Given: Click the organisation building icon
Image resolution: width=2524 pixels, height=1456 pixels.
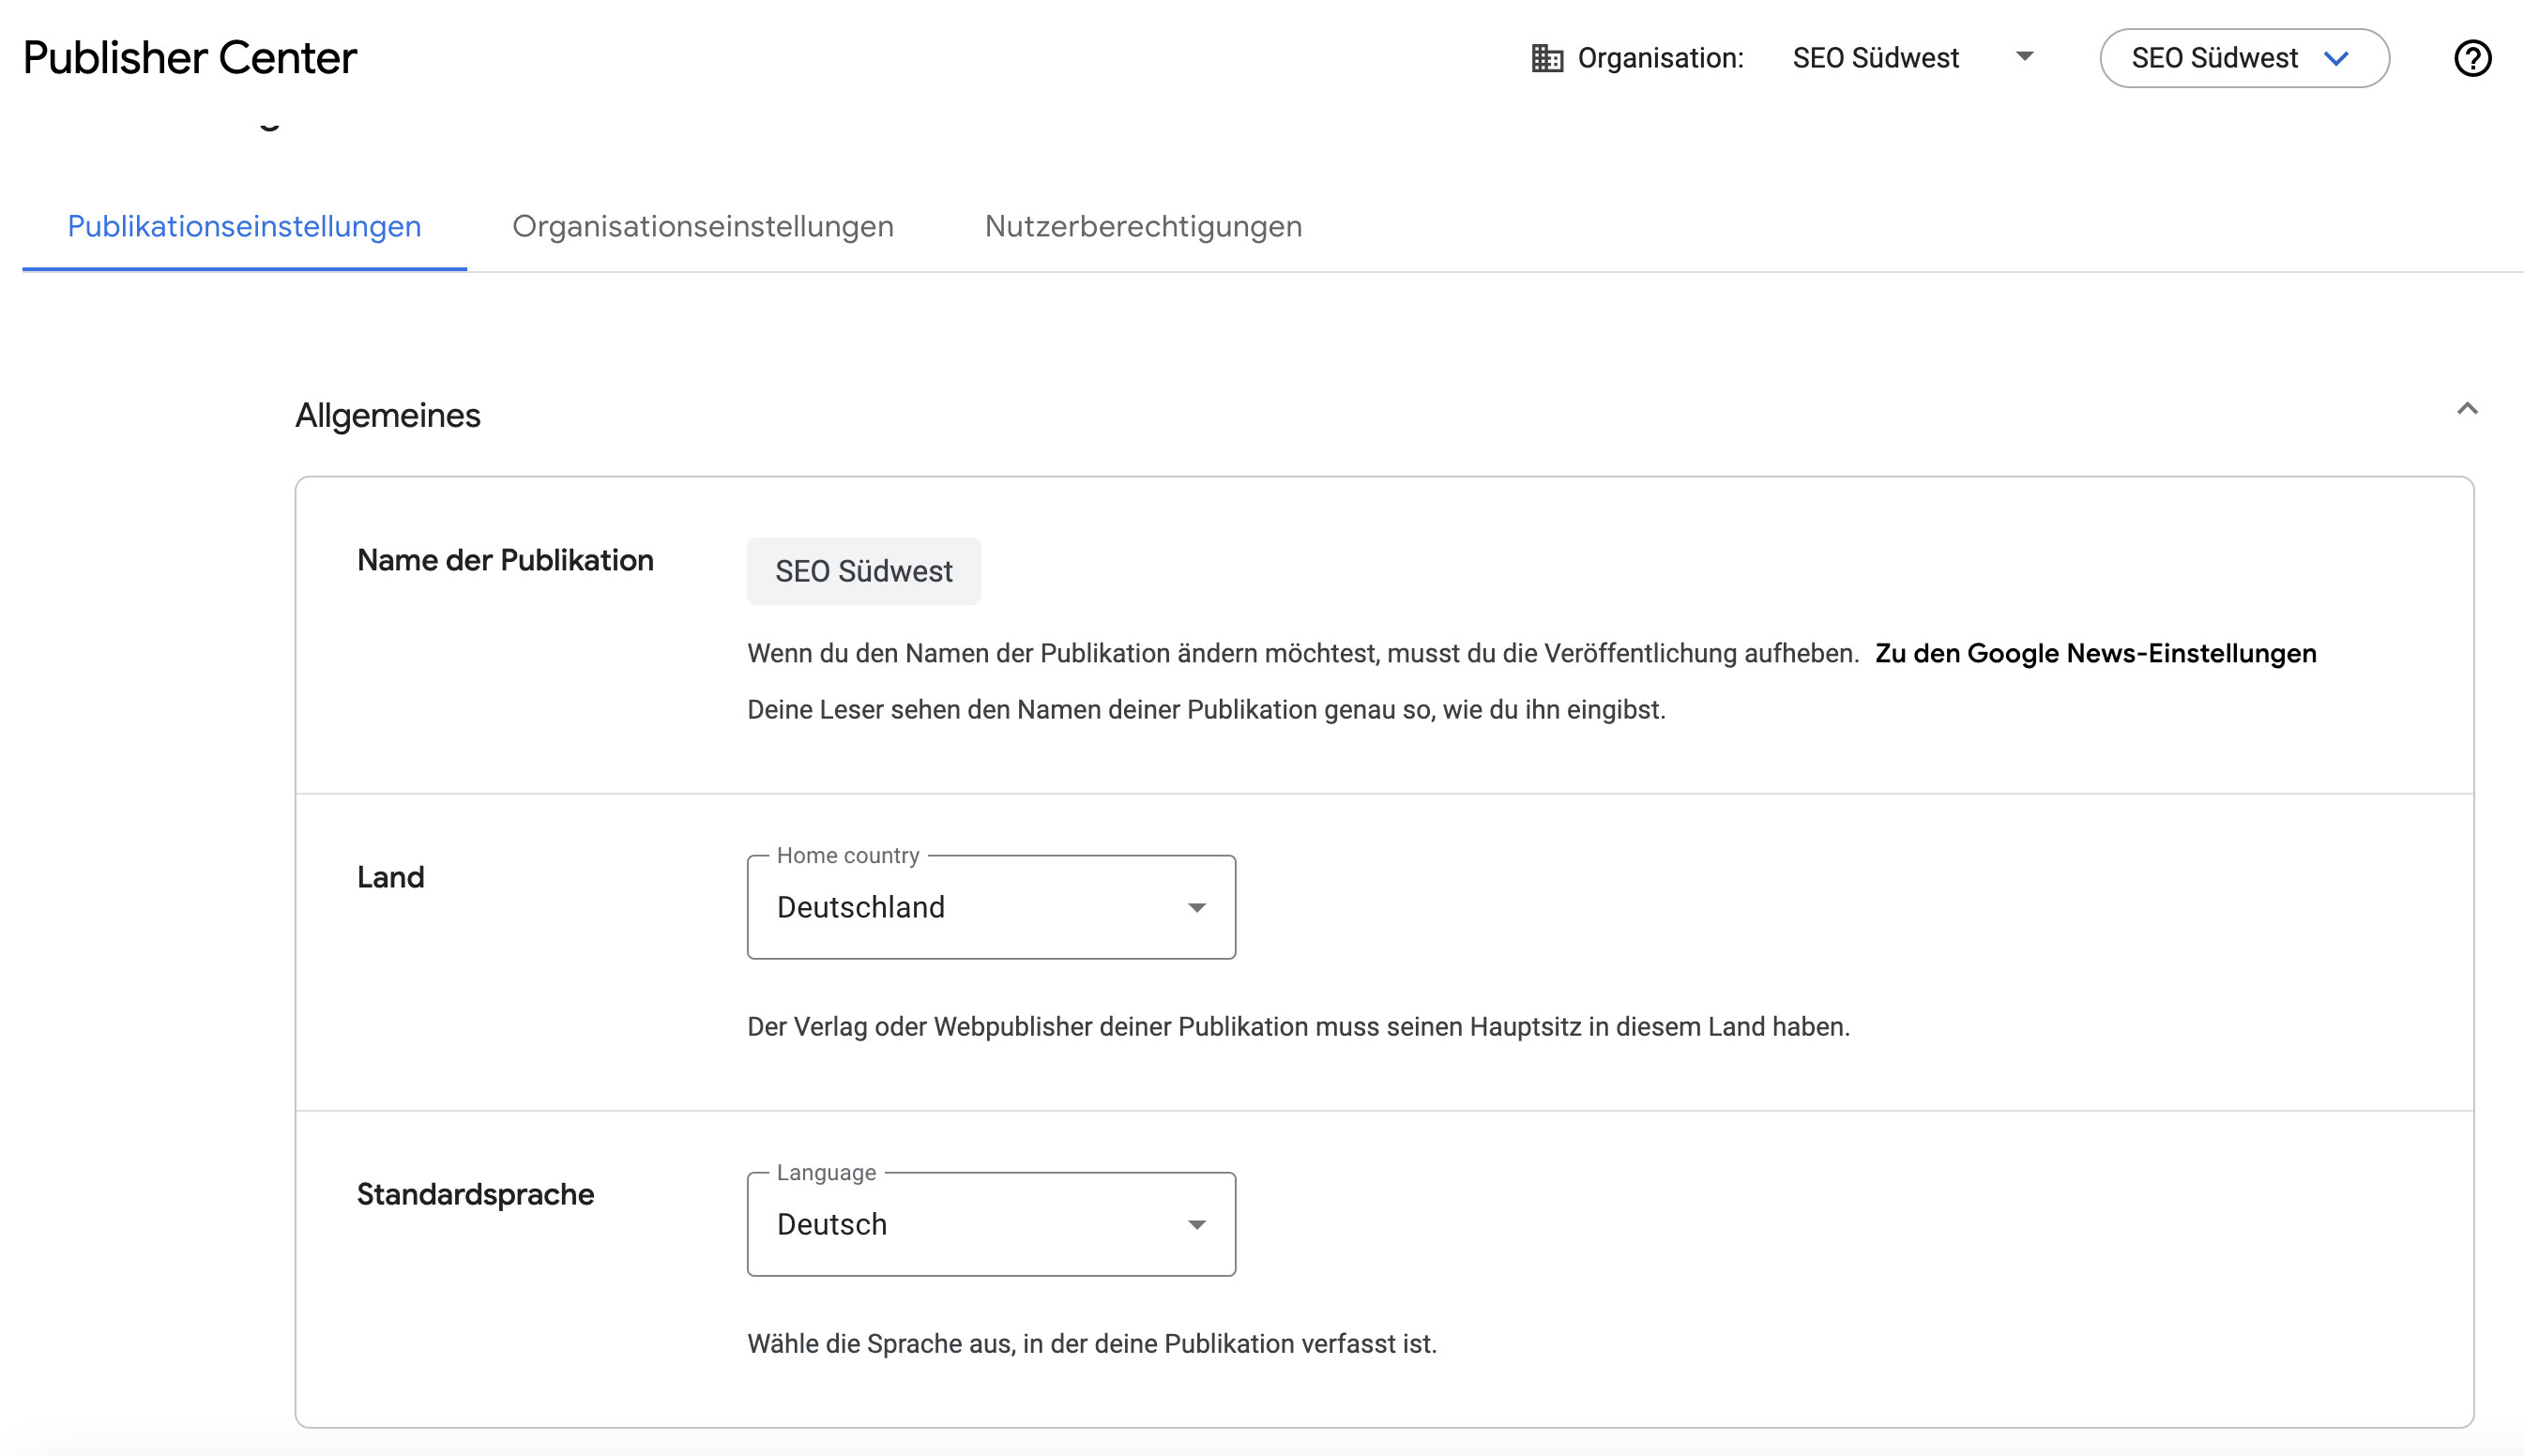Looking at the screenshot, I should [x=1546, y=58].
